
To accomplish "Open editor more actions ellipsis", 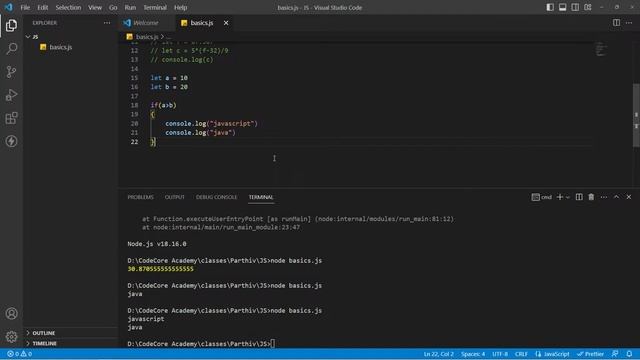I will click(x=629, y=23).
